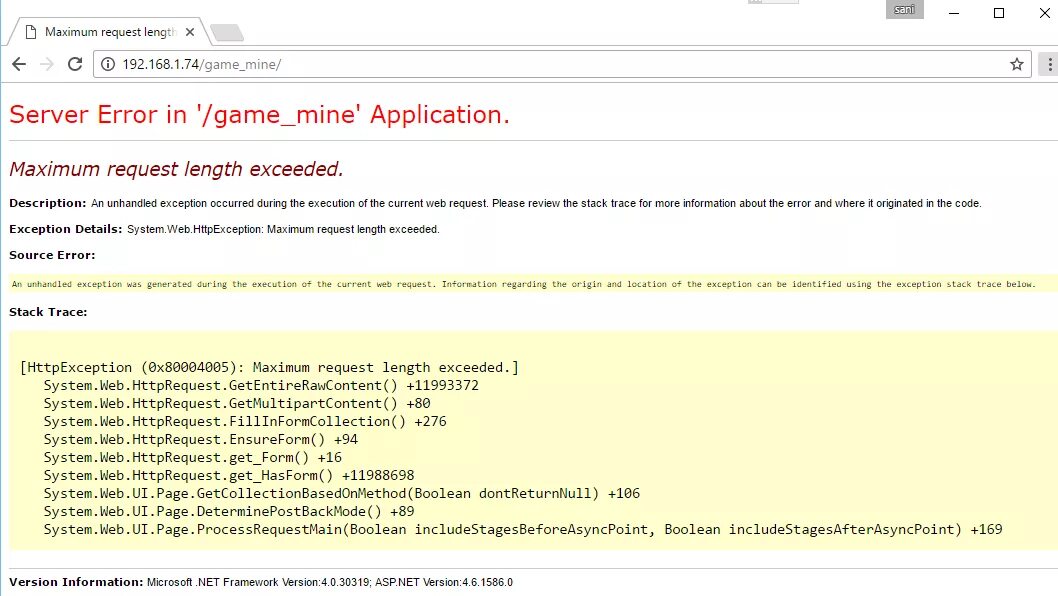Close the browser window
The height and width of the screenshot is (596, 1058).
(x=1043, y=13)
